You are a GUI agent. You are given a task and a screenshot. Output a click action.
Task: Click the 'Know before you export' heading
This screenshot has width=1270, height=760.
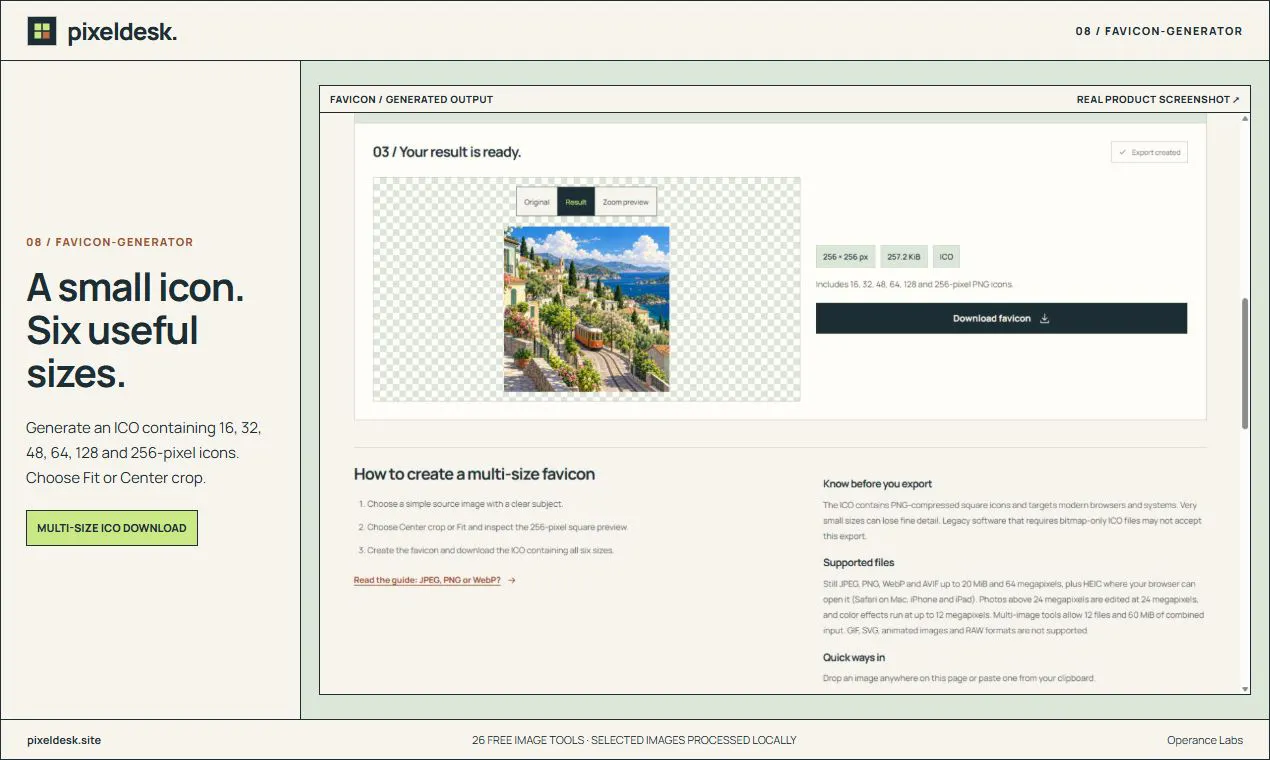tap(878, 484)
